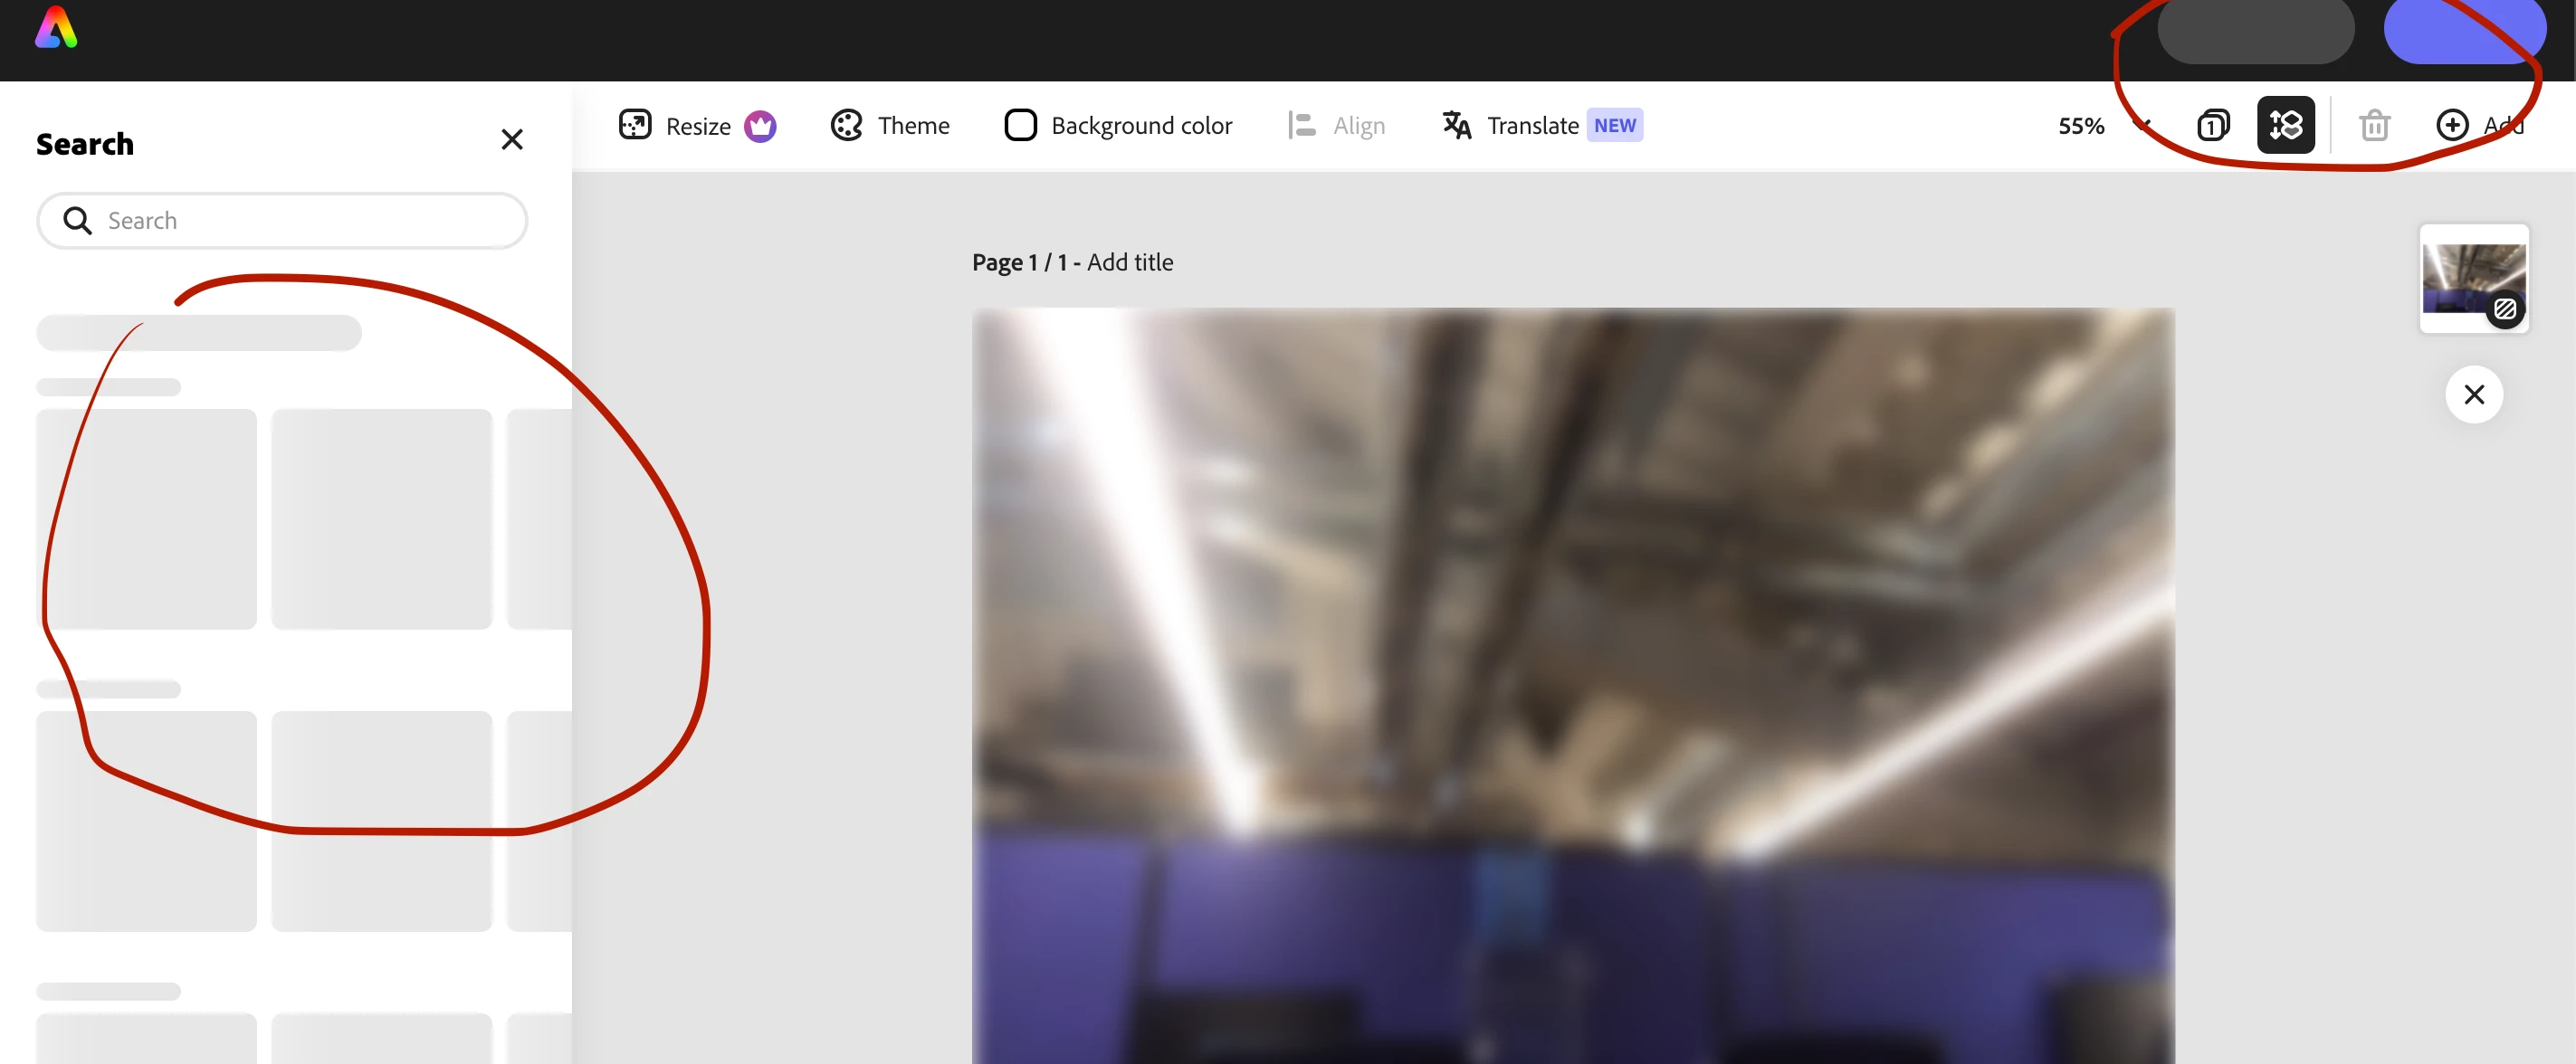Click Add title page label
The image size is (2576, 1064).
[x=1129, y=262]
